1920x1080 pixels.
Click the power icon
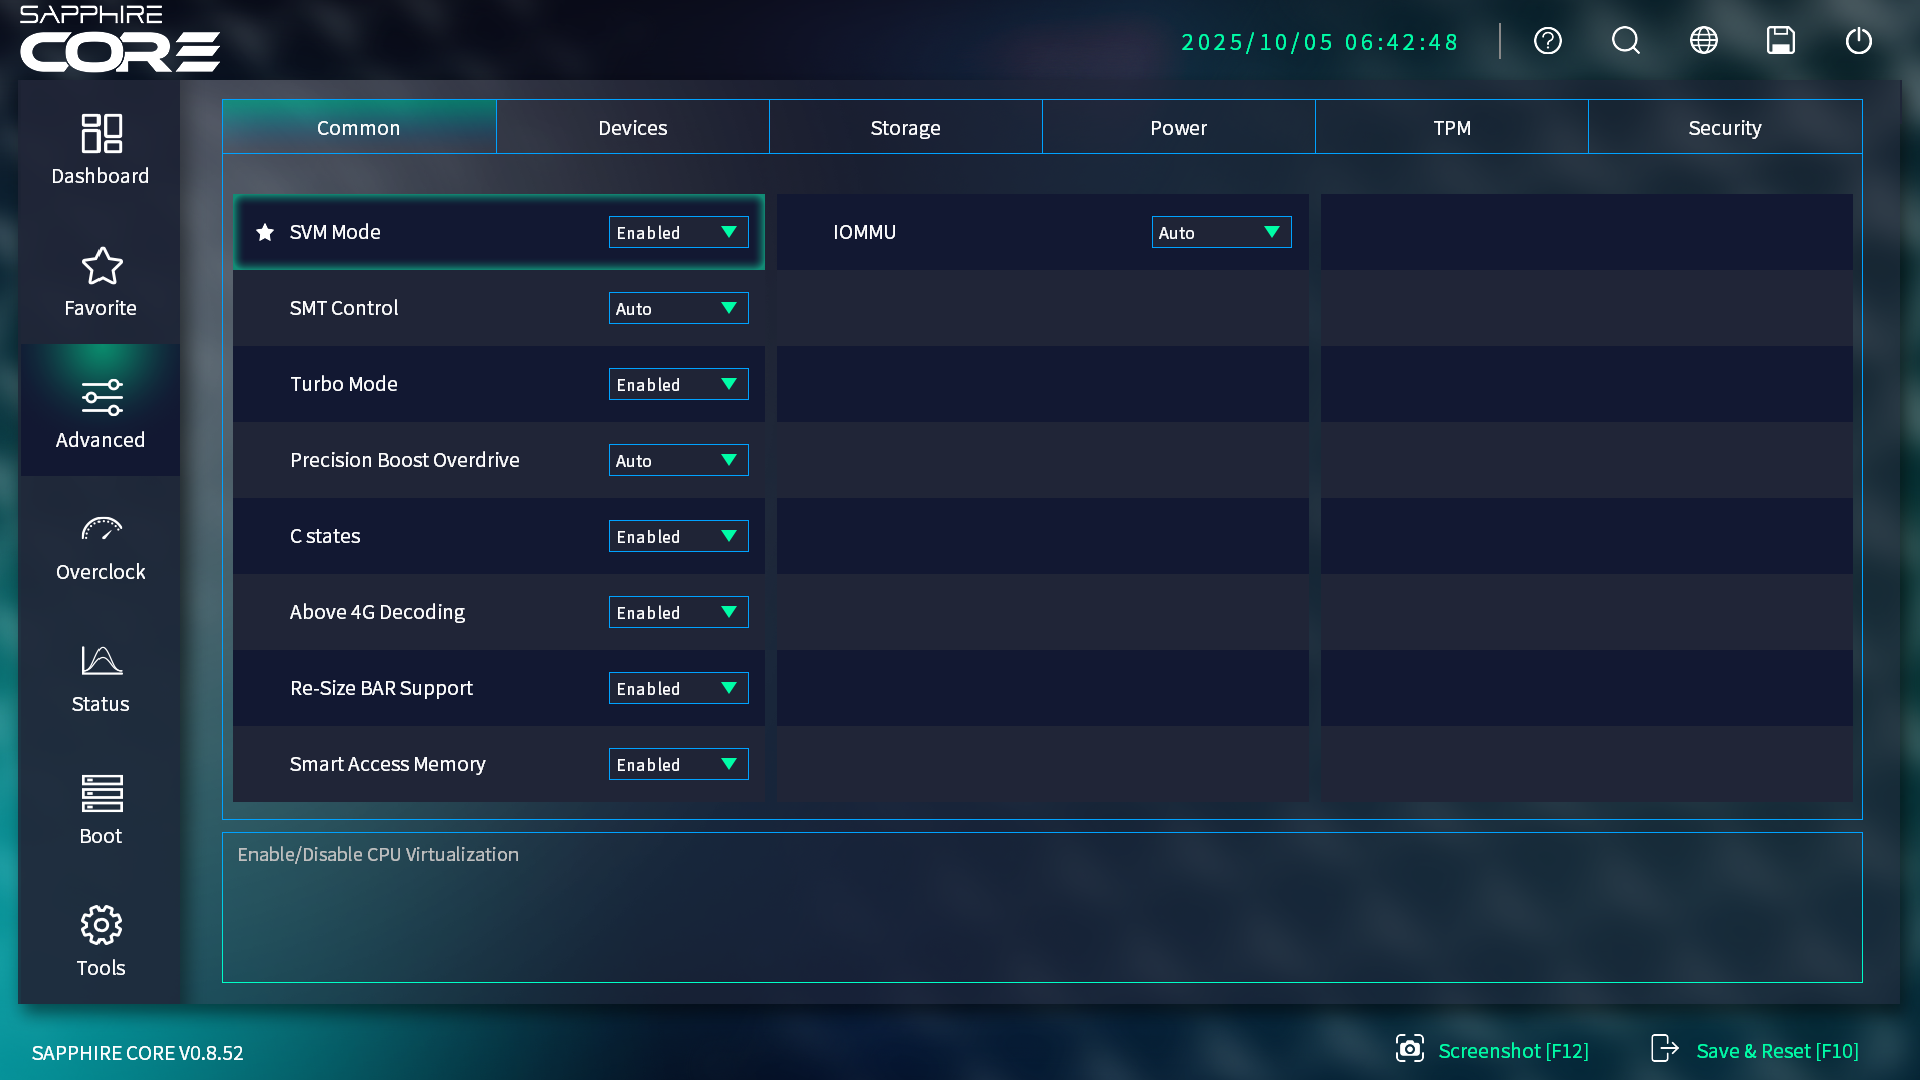(x=1859, y=41)
